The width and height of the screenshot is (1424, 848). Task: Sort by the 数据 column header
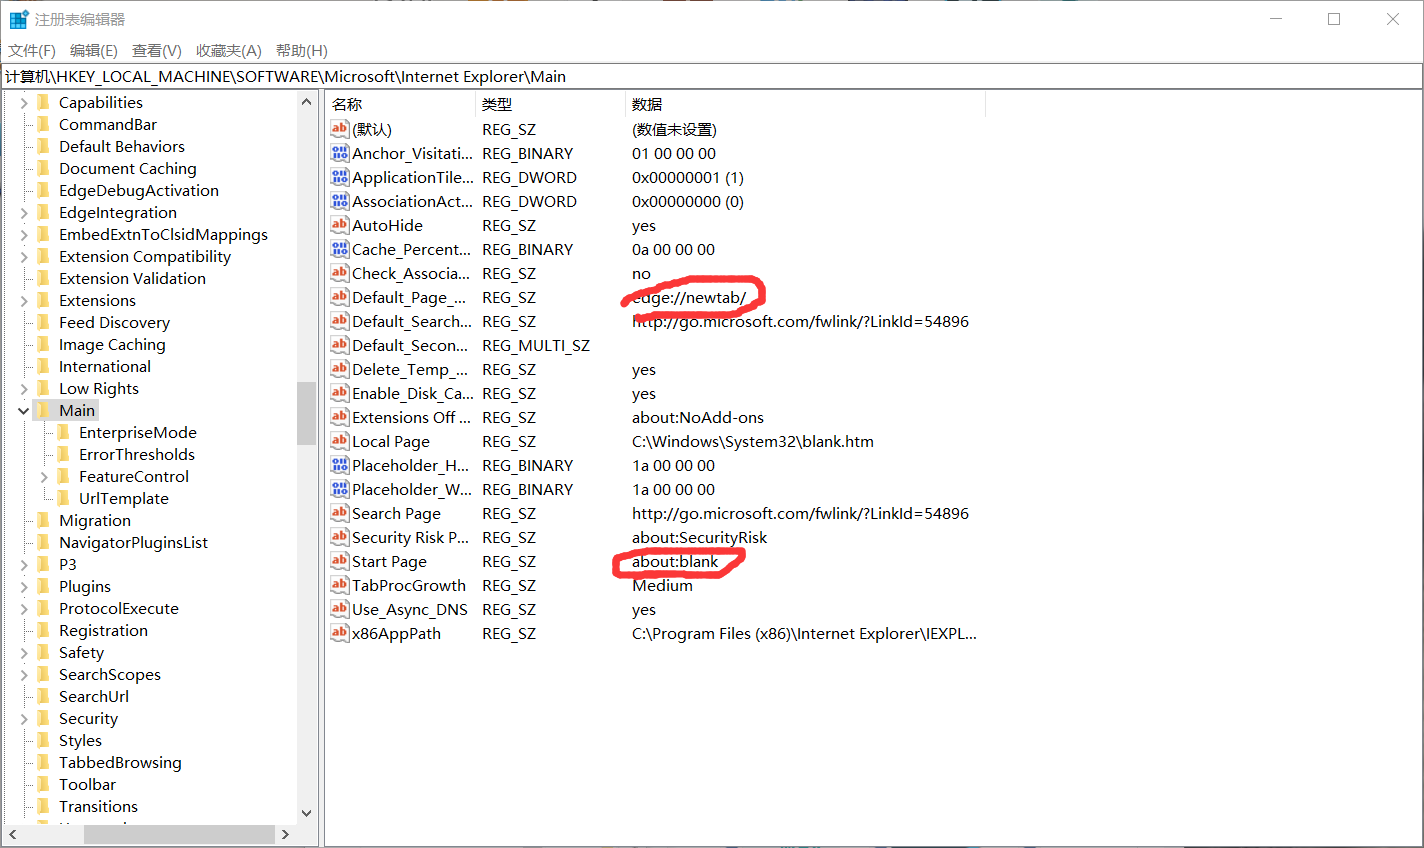[805, 104]
